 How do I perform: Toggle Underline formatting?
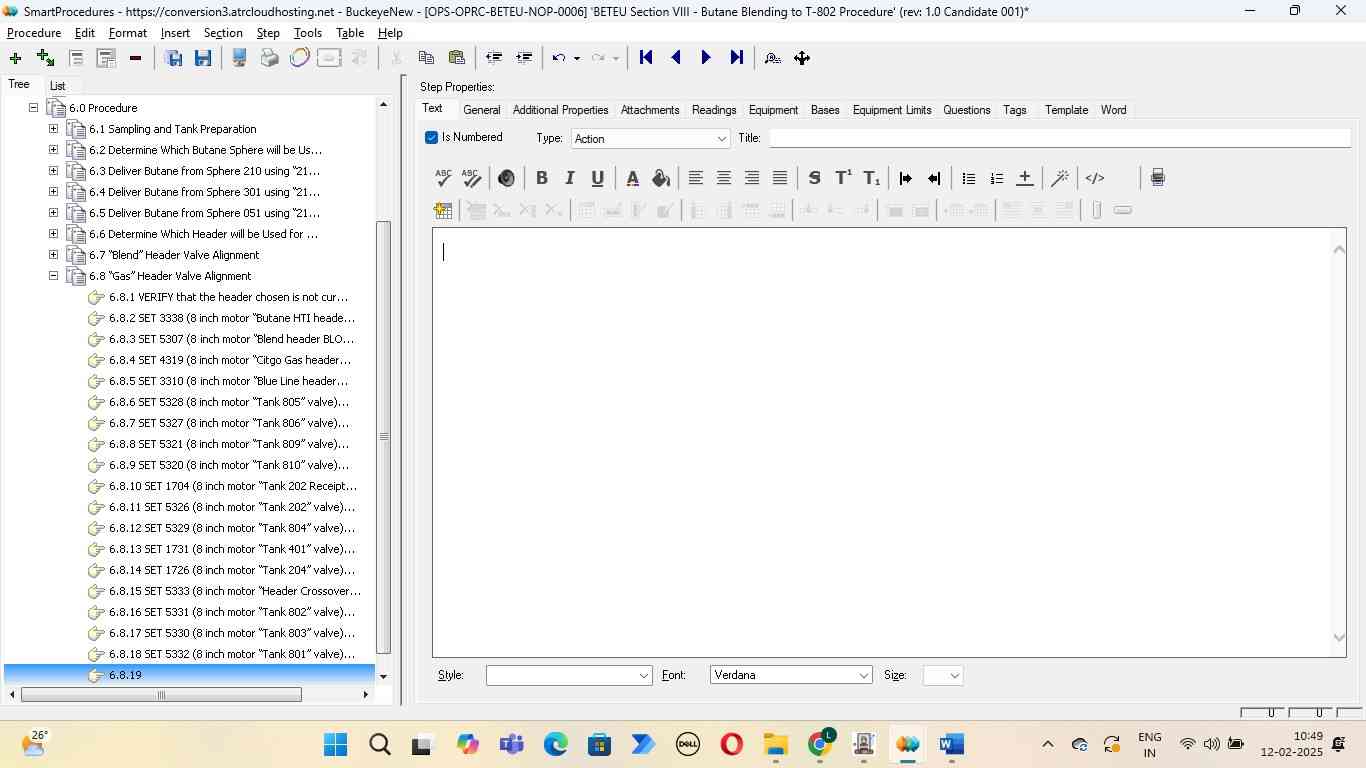pos(597,178)
